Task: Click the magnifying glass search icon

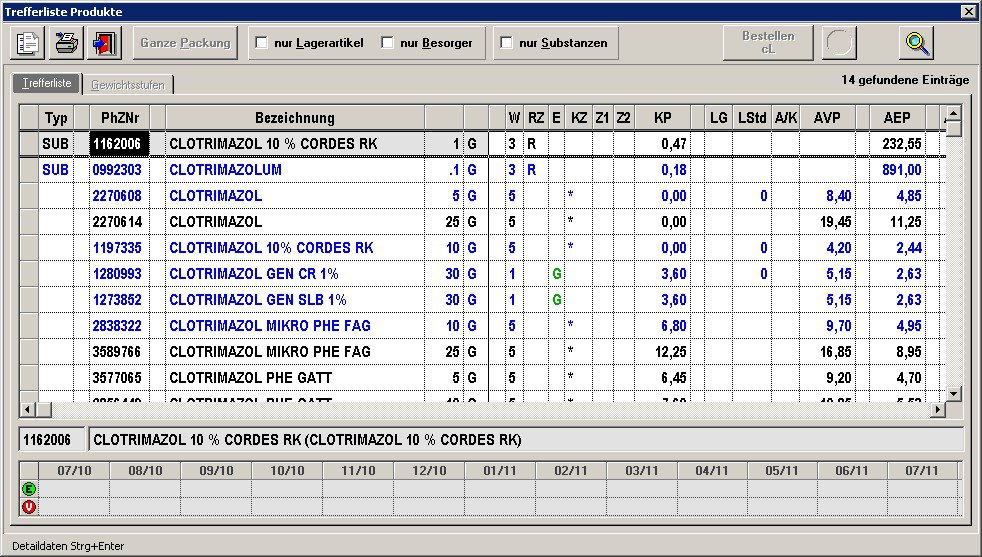Action: (917, 43)
